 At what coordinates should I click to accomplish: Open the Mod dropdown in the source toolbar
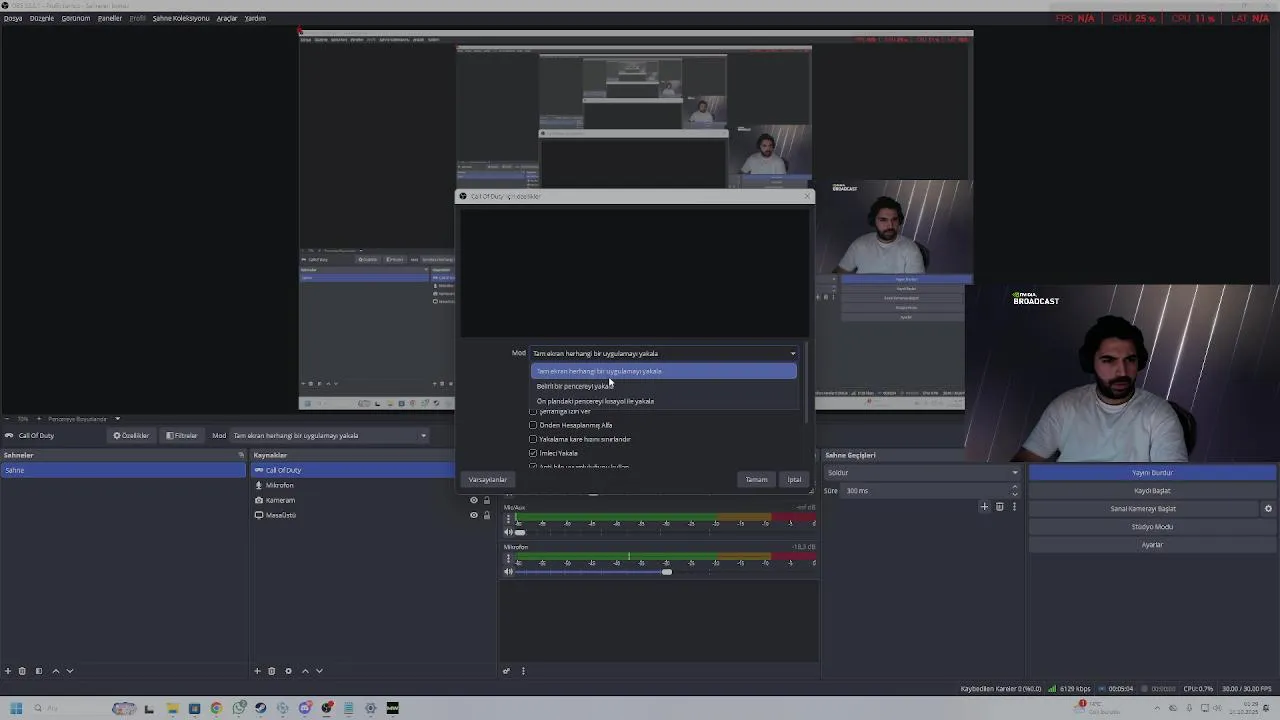(329, 435)
